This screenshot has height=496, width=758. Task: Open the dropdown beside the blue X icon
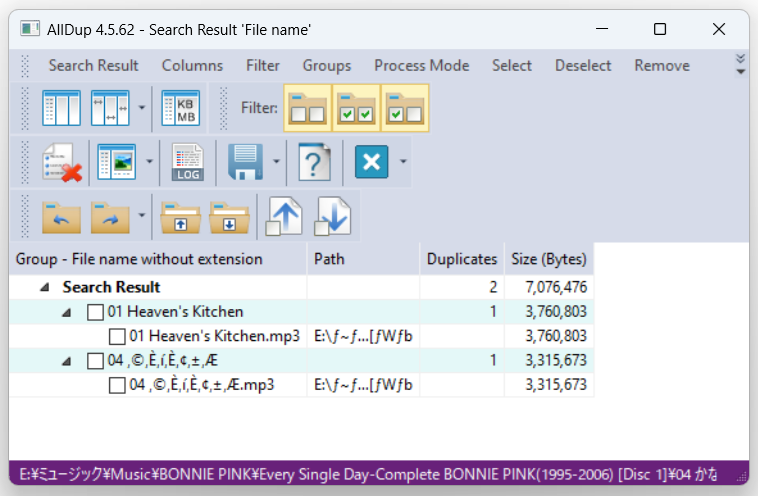403,161
